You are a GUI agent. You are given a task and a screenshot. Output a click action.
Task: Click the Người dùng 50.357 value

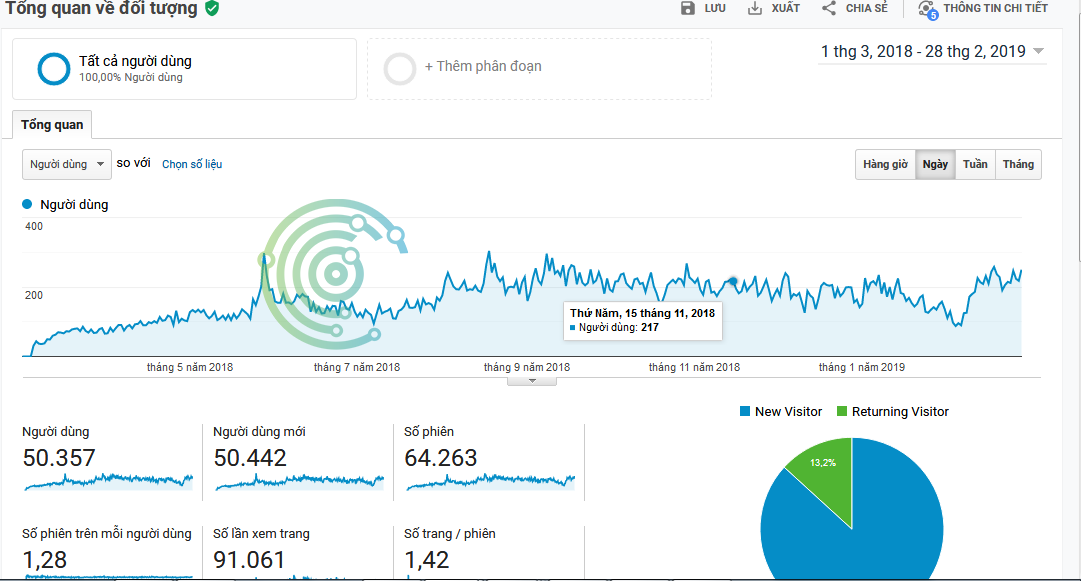point(59,458)
